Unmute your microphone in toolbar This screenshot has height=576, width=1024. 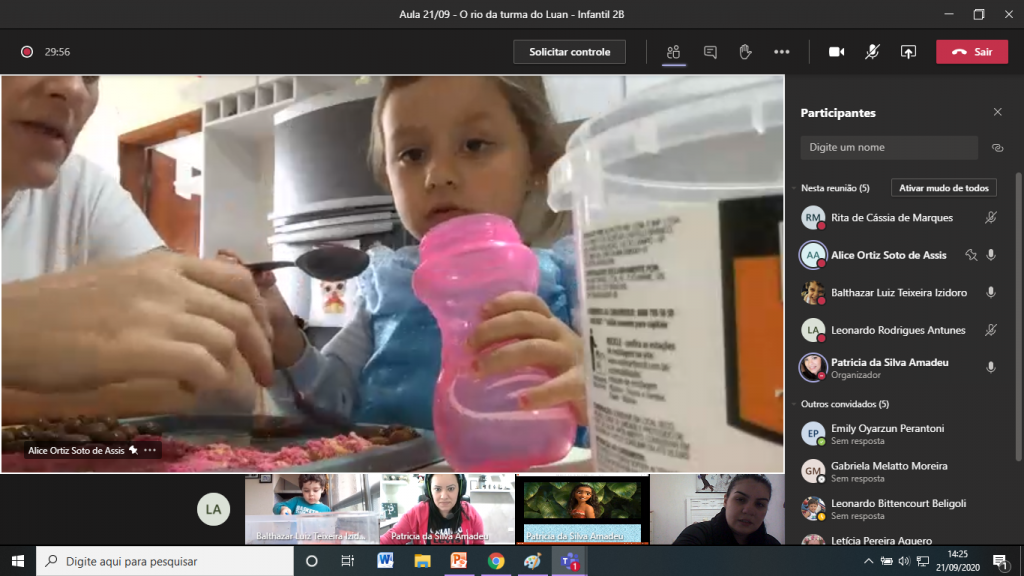coord(872,52)
